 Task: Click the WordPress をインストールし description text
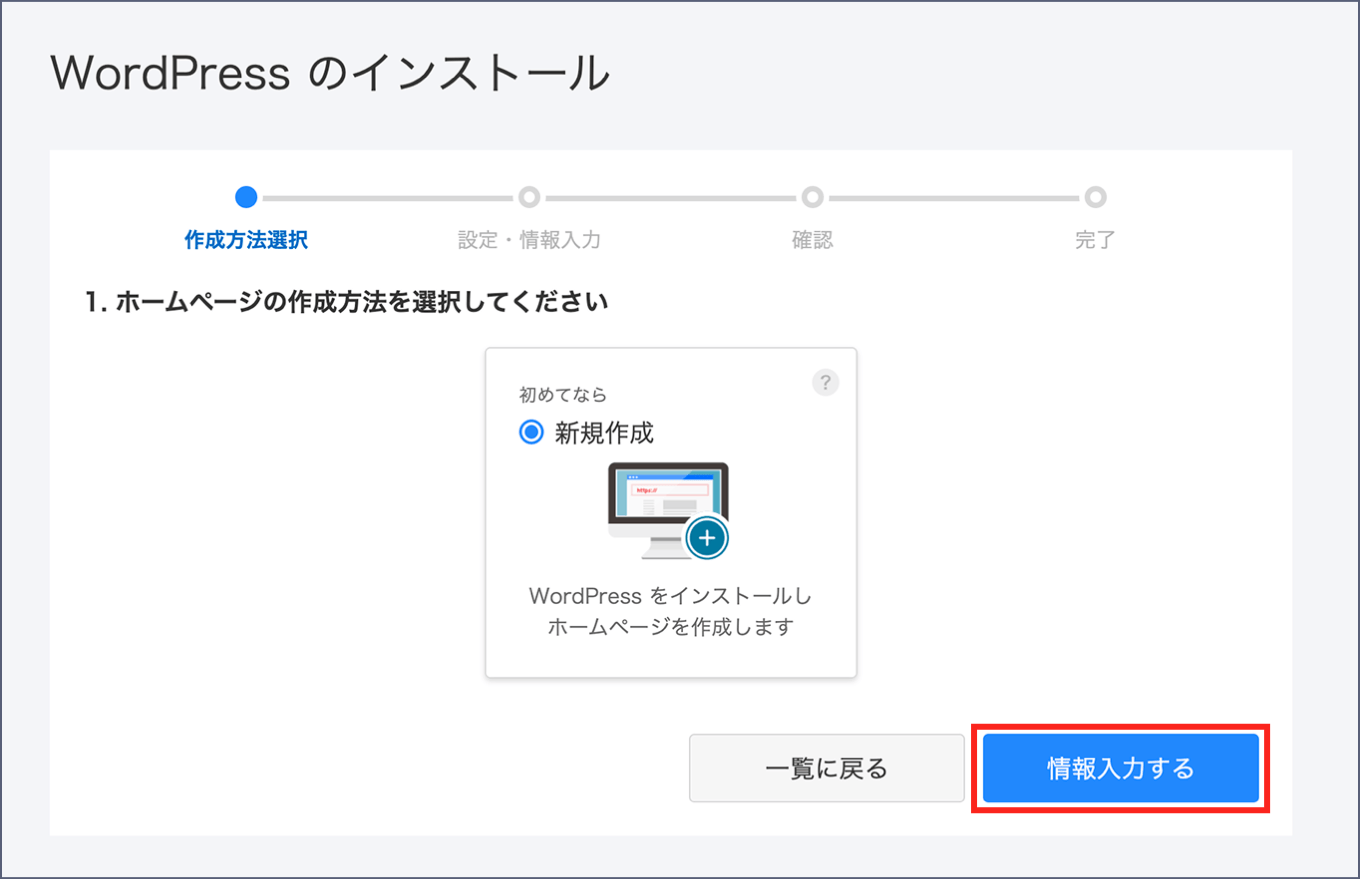tap(670, 596)
